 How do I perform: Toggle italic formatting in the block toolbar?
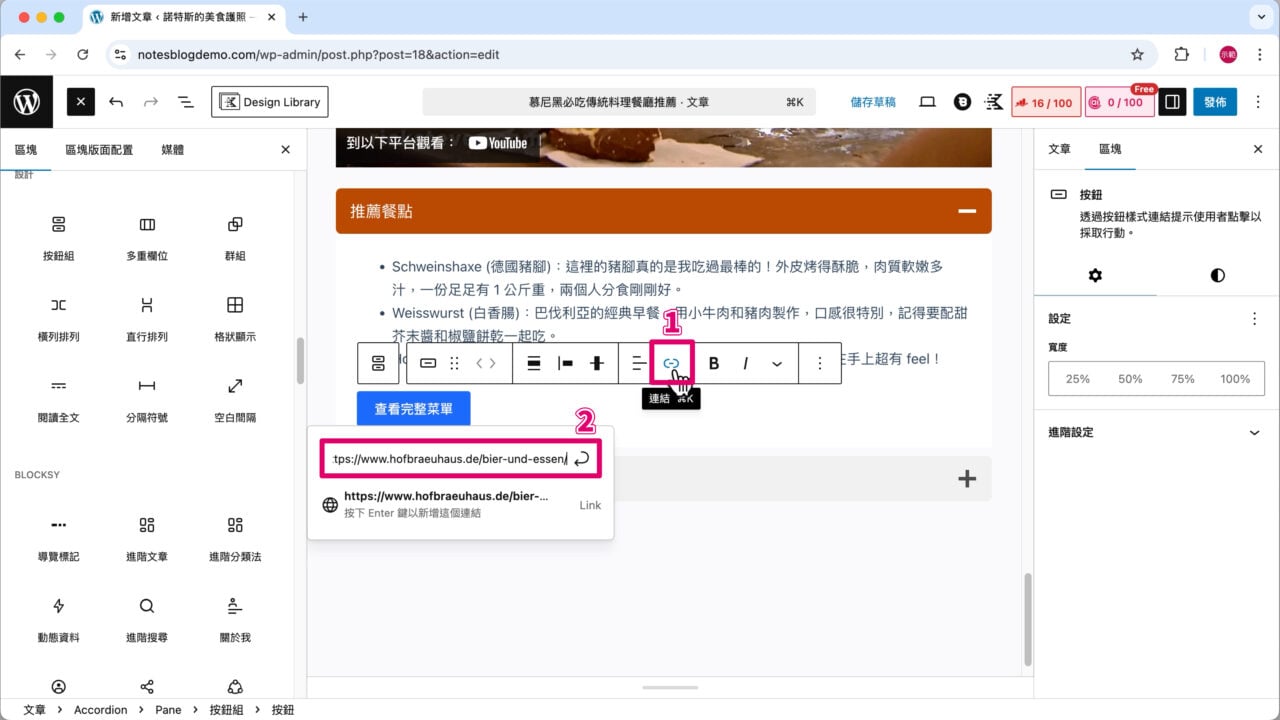point(745,363)
